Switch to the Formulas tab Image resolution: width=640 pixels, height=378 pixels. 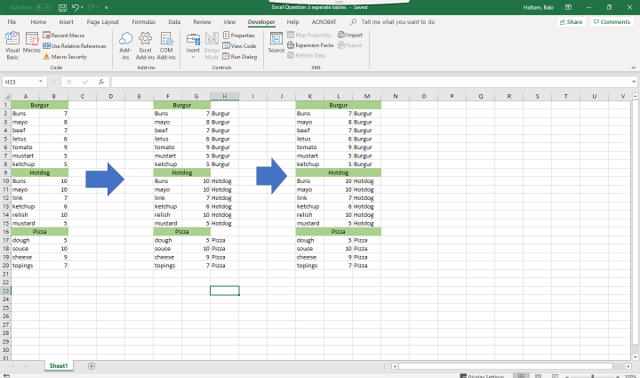coord(143,22)
